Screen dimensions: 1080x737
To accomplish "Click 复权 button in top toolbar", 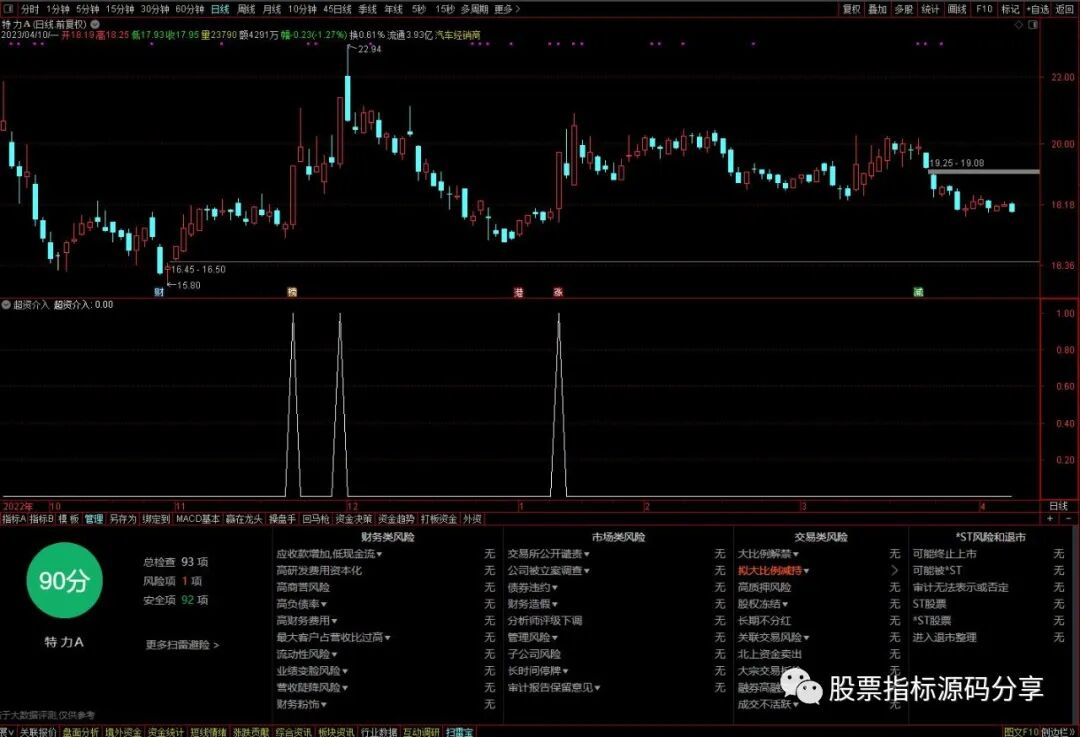I will (851, 9).
